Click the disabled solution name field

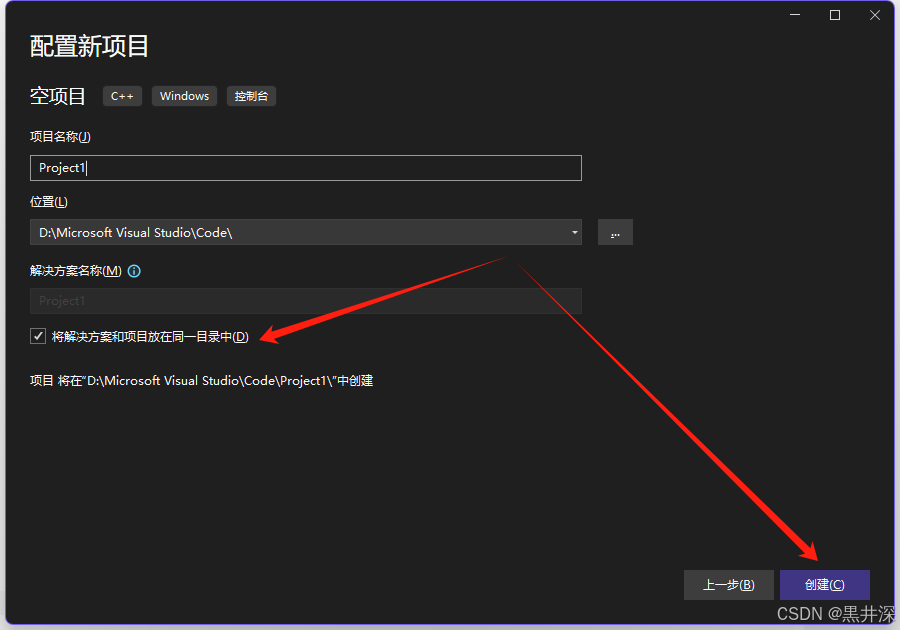tap(305, 301)
